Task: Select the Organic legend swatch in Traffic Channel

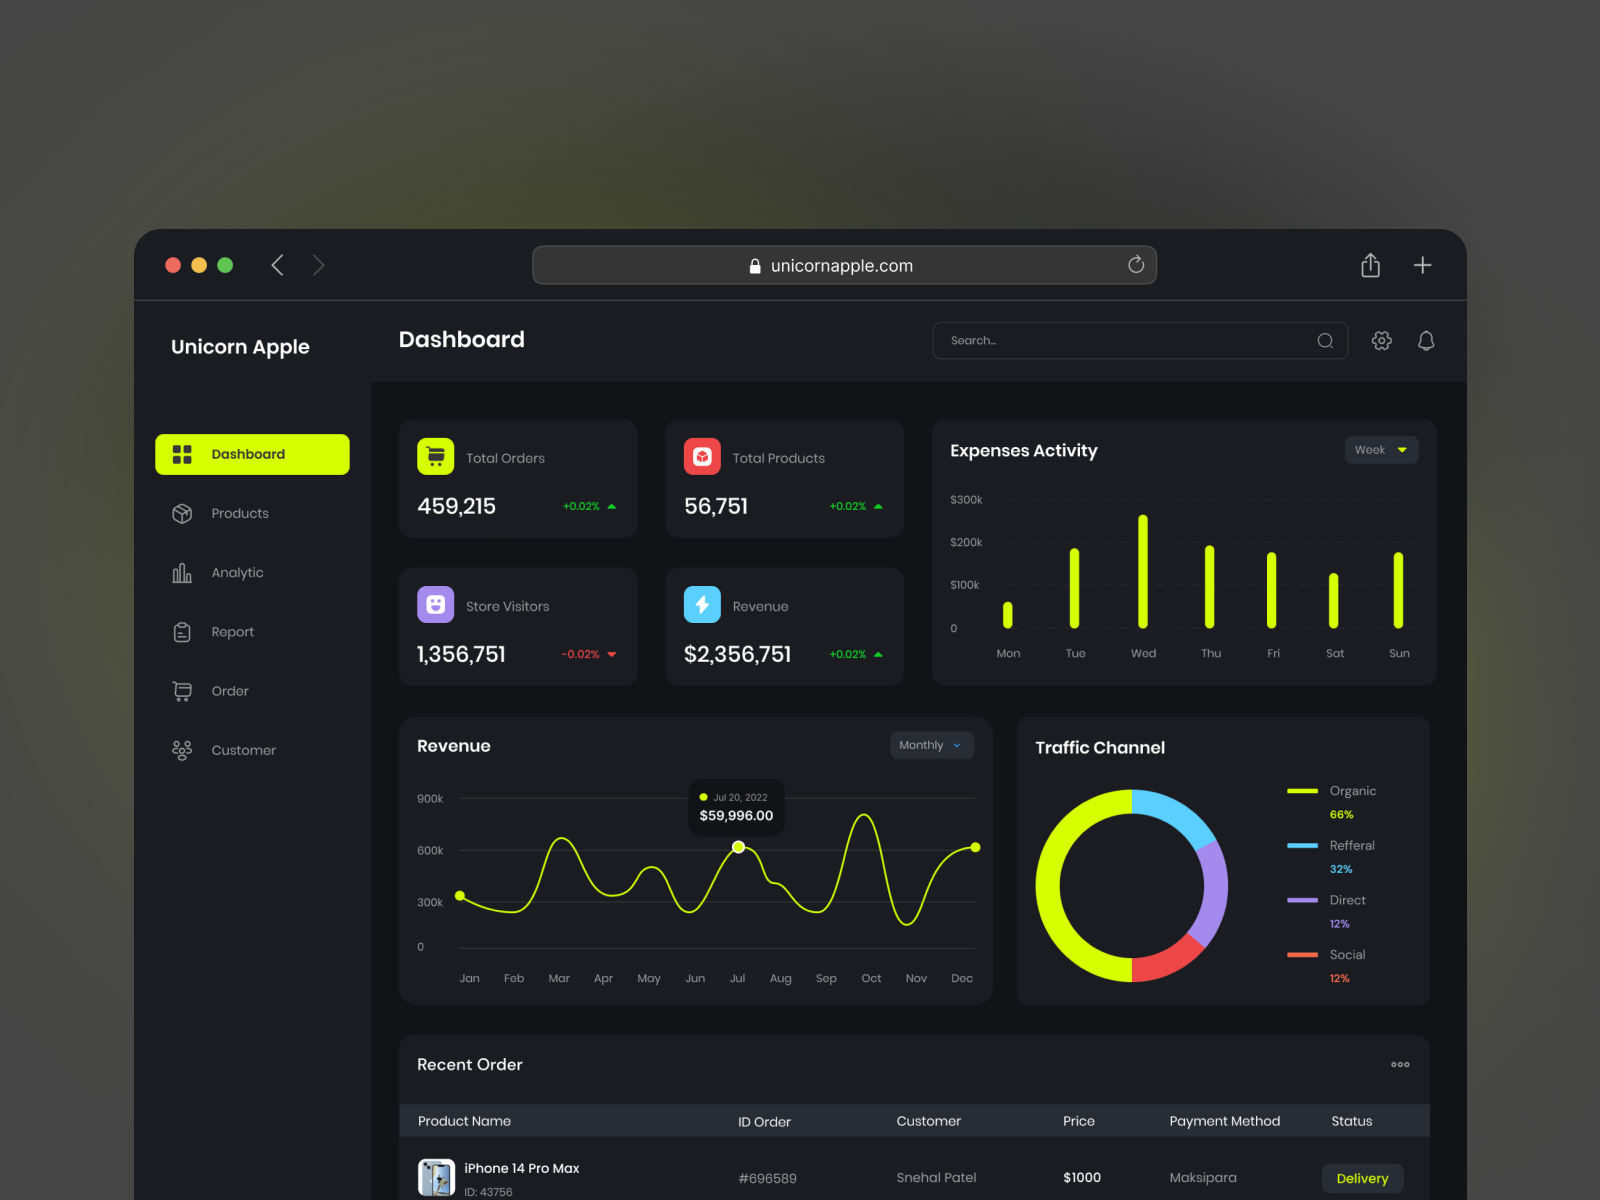Action: pyautogui.click(x=1302, y=790)
